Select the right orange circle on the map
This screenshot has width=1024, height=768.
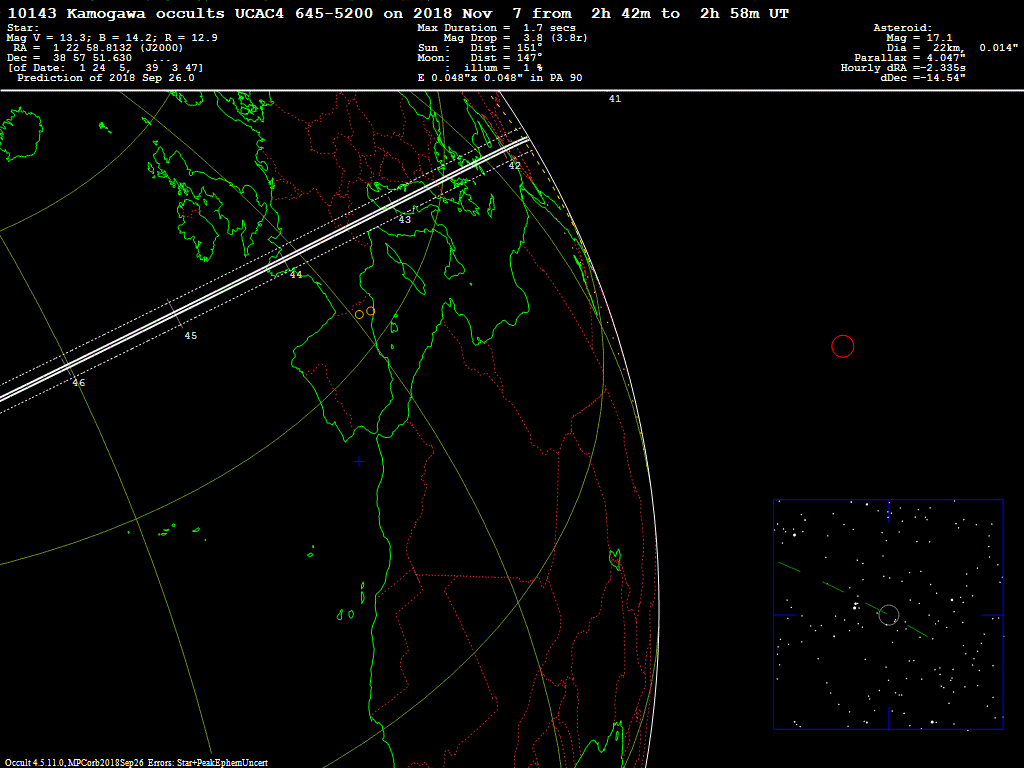tap(371, 311)
